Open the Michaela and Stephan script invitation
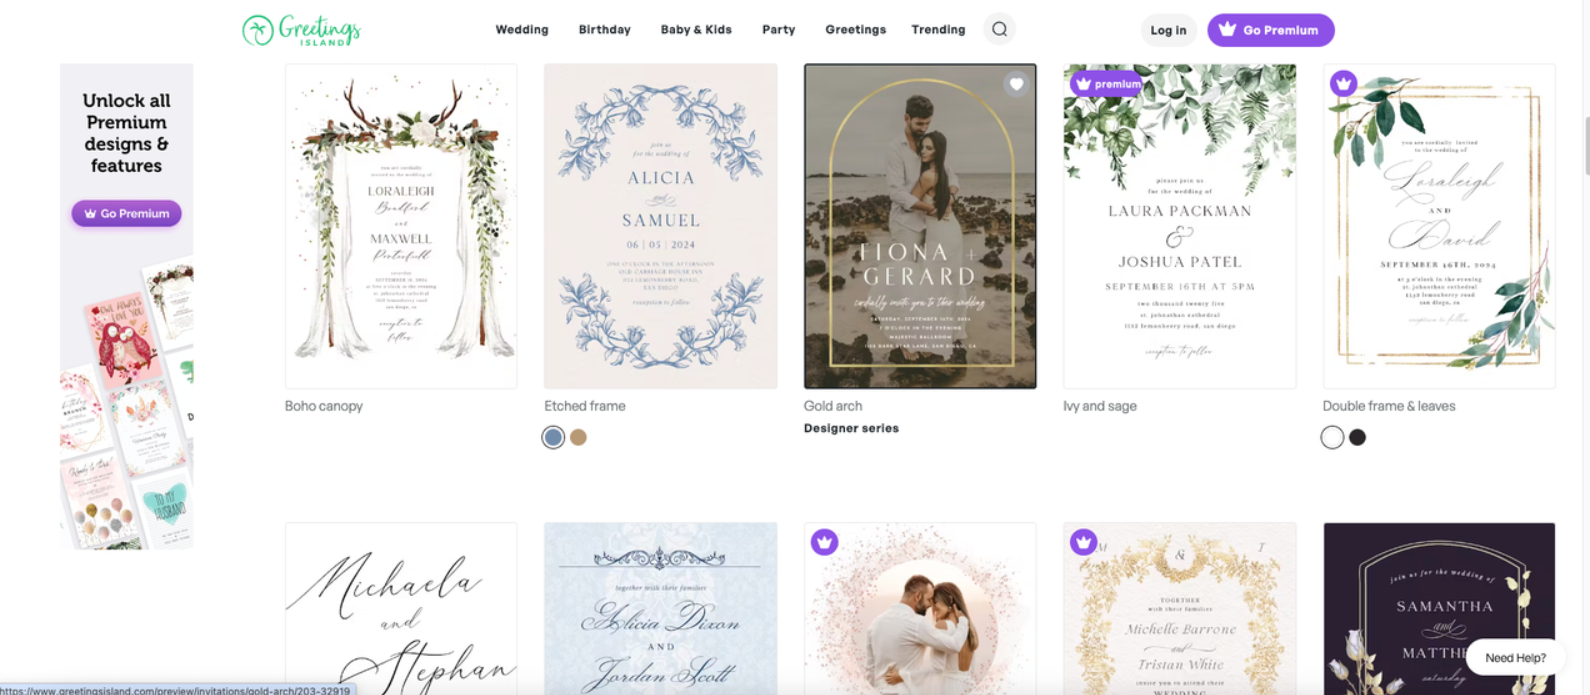 (x=401, y=608)
